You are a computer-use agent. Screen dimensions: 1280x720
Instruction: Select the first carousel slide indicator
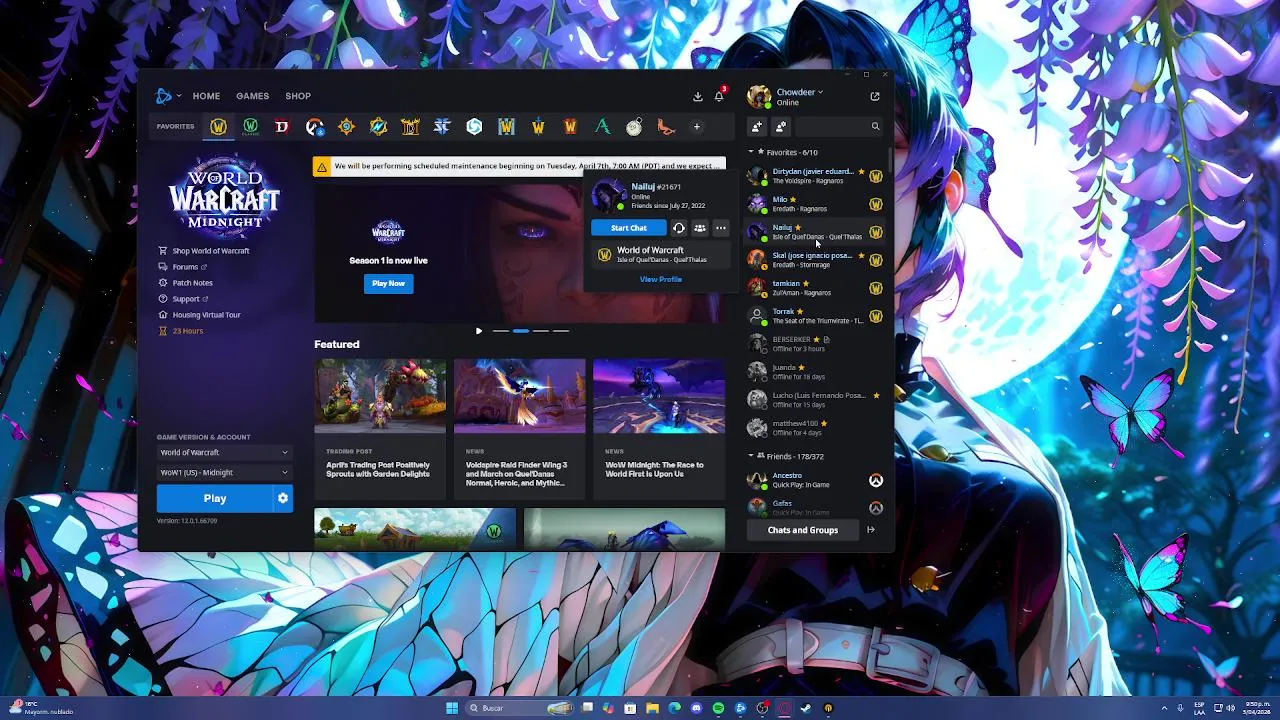[x=500, y=331]
